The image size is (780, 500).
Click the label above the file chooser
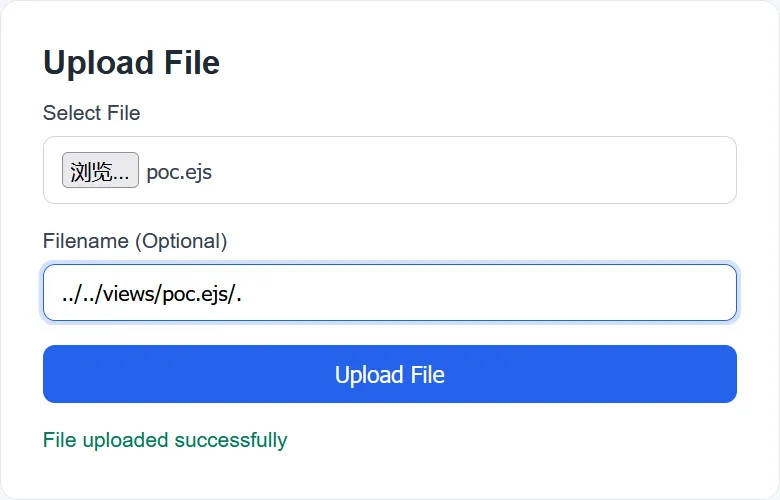pyautogui.click(x=91, y=113)
